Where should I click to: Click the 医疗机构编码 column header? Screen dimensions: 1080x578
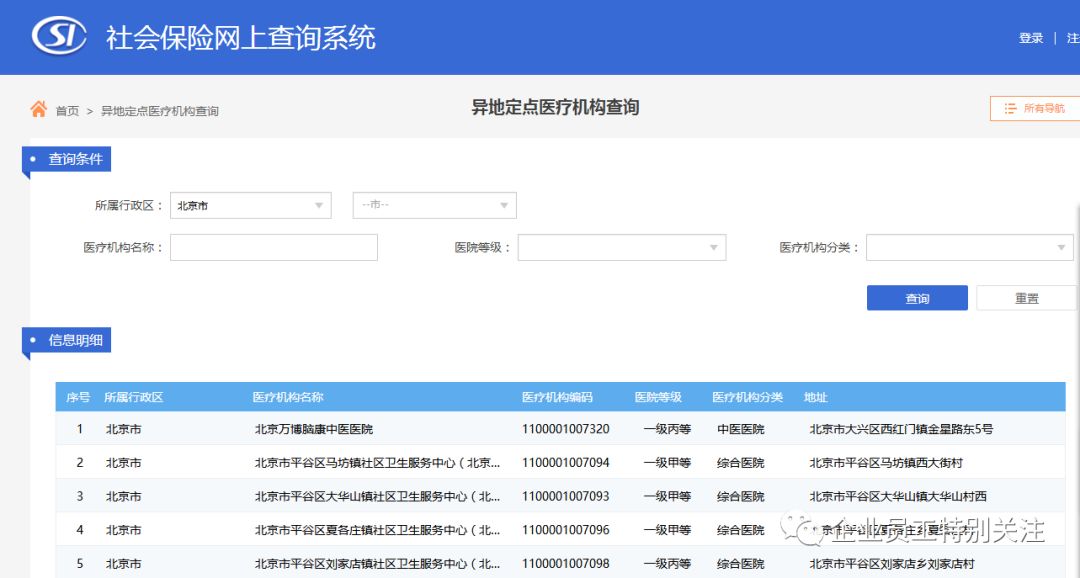coord(557,398)
